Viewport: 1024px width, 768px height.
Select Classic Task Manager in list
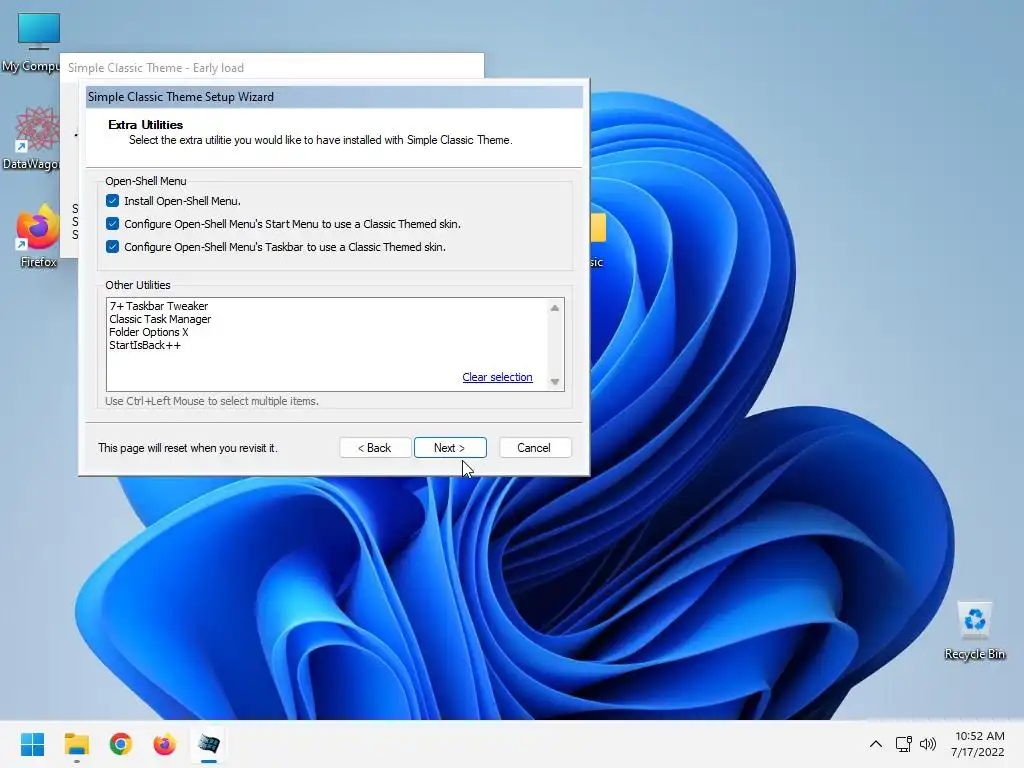click(x=160, y=319)
